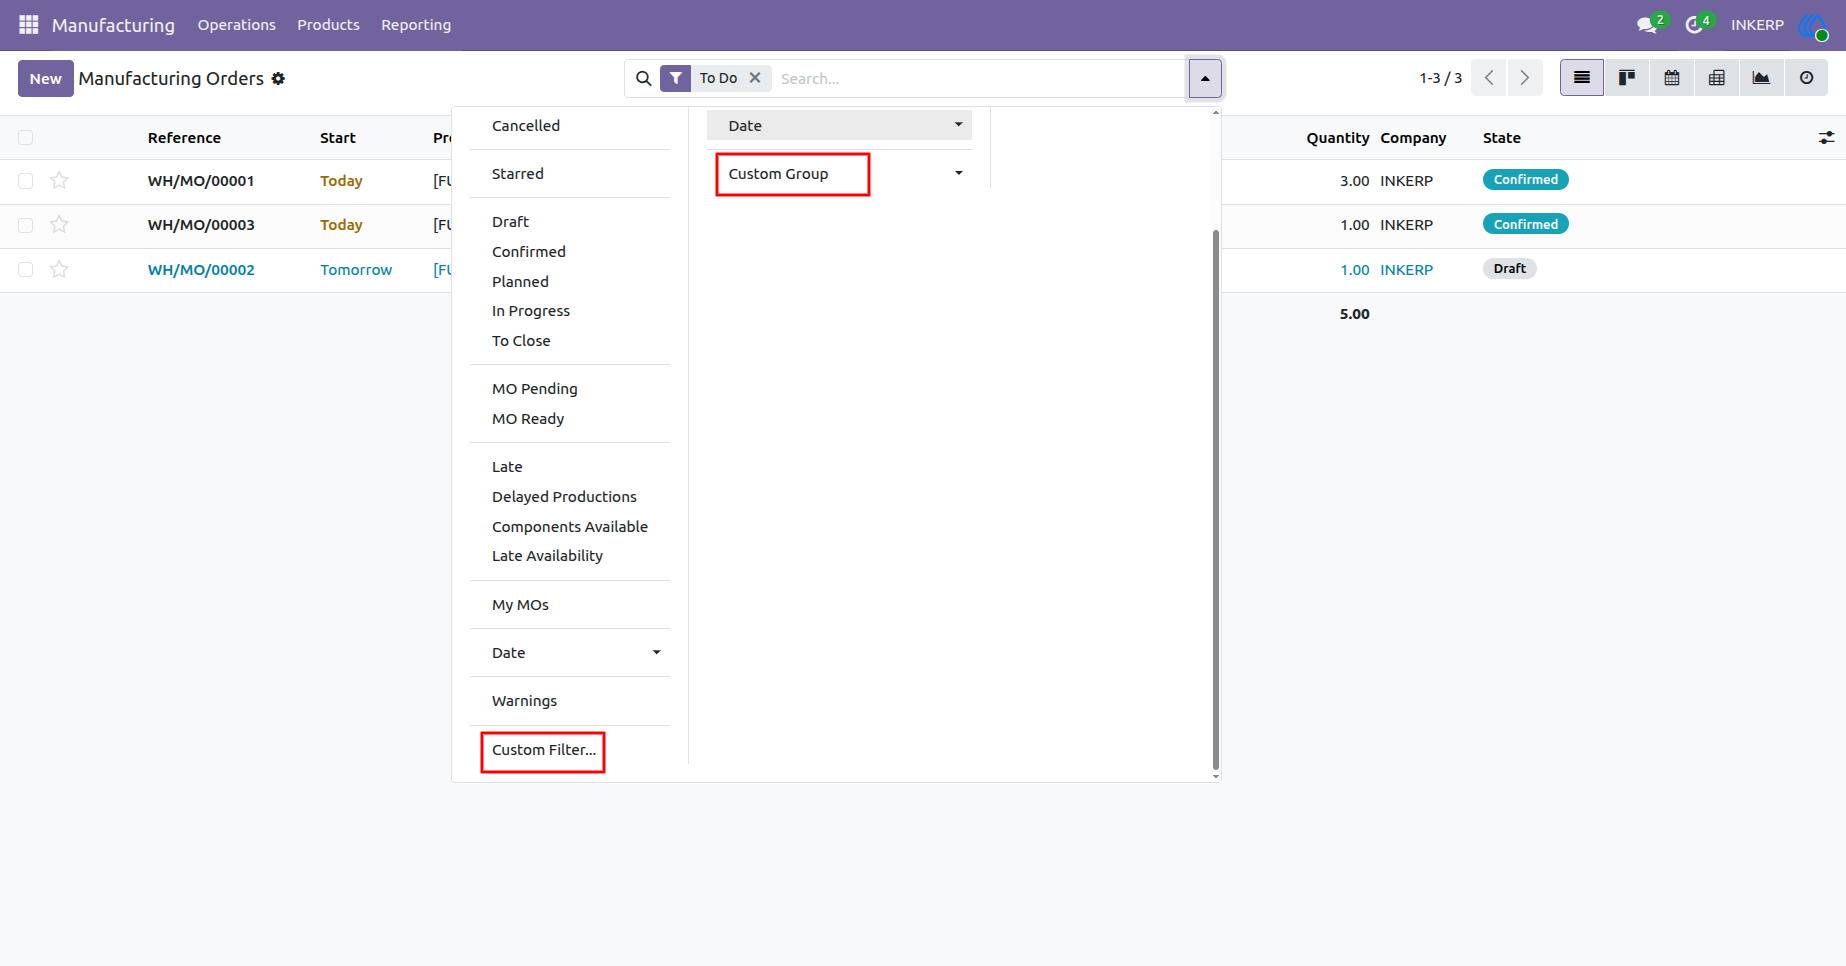1846x966 pixels.
Task: Star the WH/MO/00001 order
Action: pos(59,180)
